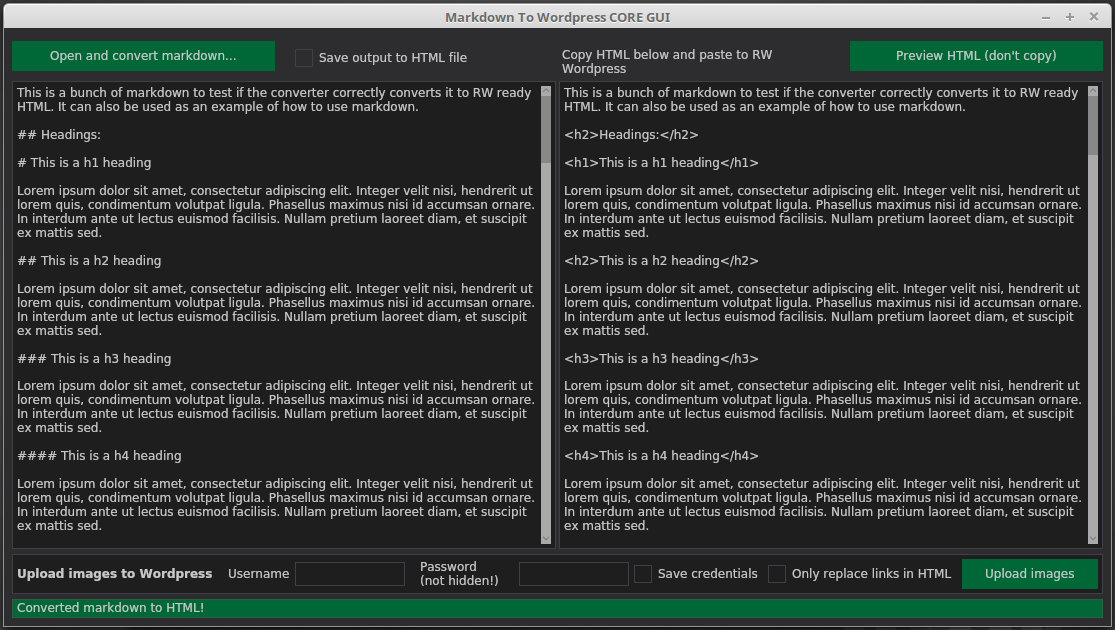Click '## Headings:' line in markdown pane
This screenshot has width=1115, height=630.
pos(59,134)
